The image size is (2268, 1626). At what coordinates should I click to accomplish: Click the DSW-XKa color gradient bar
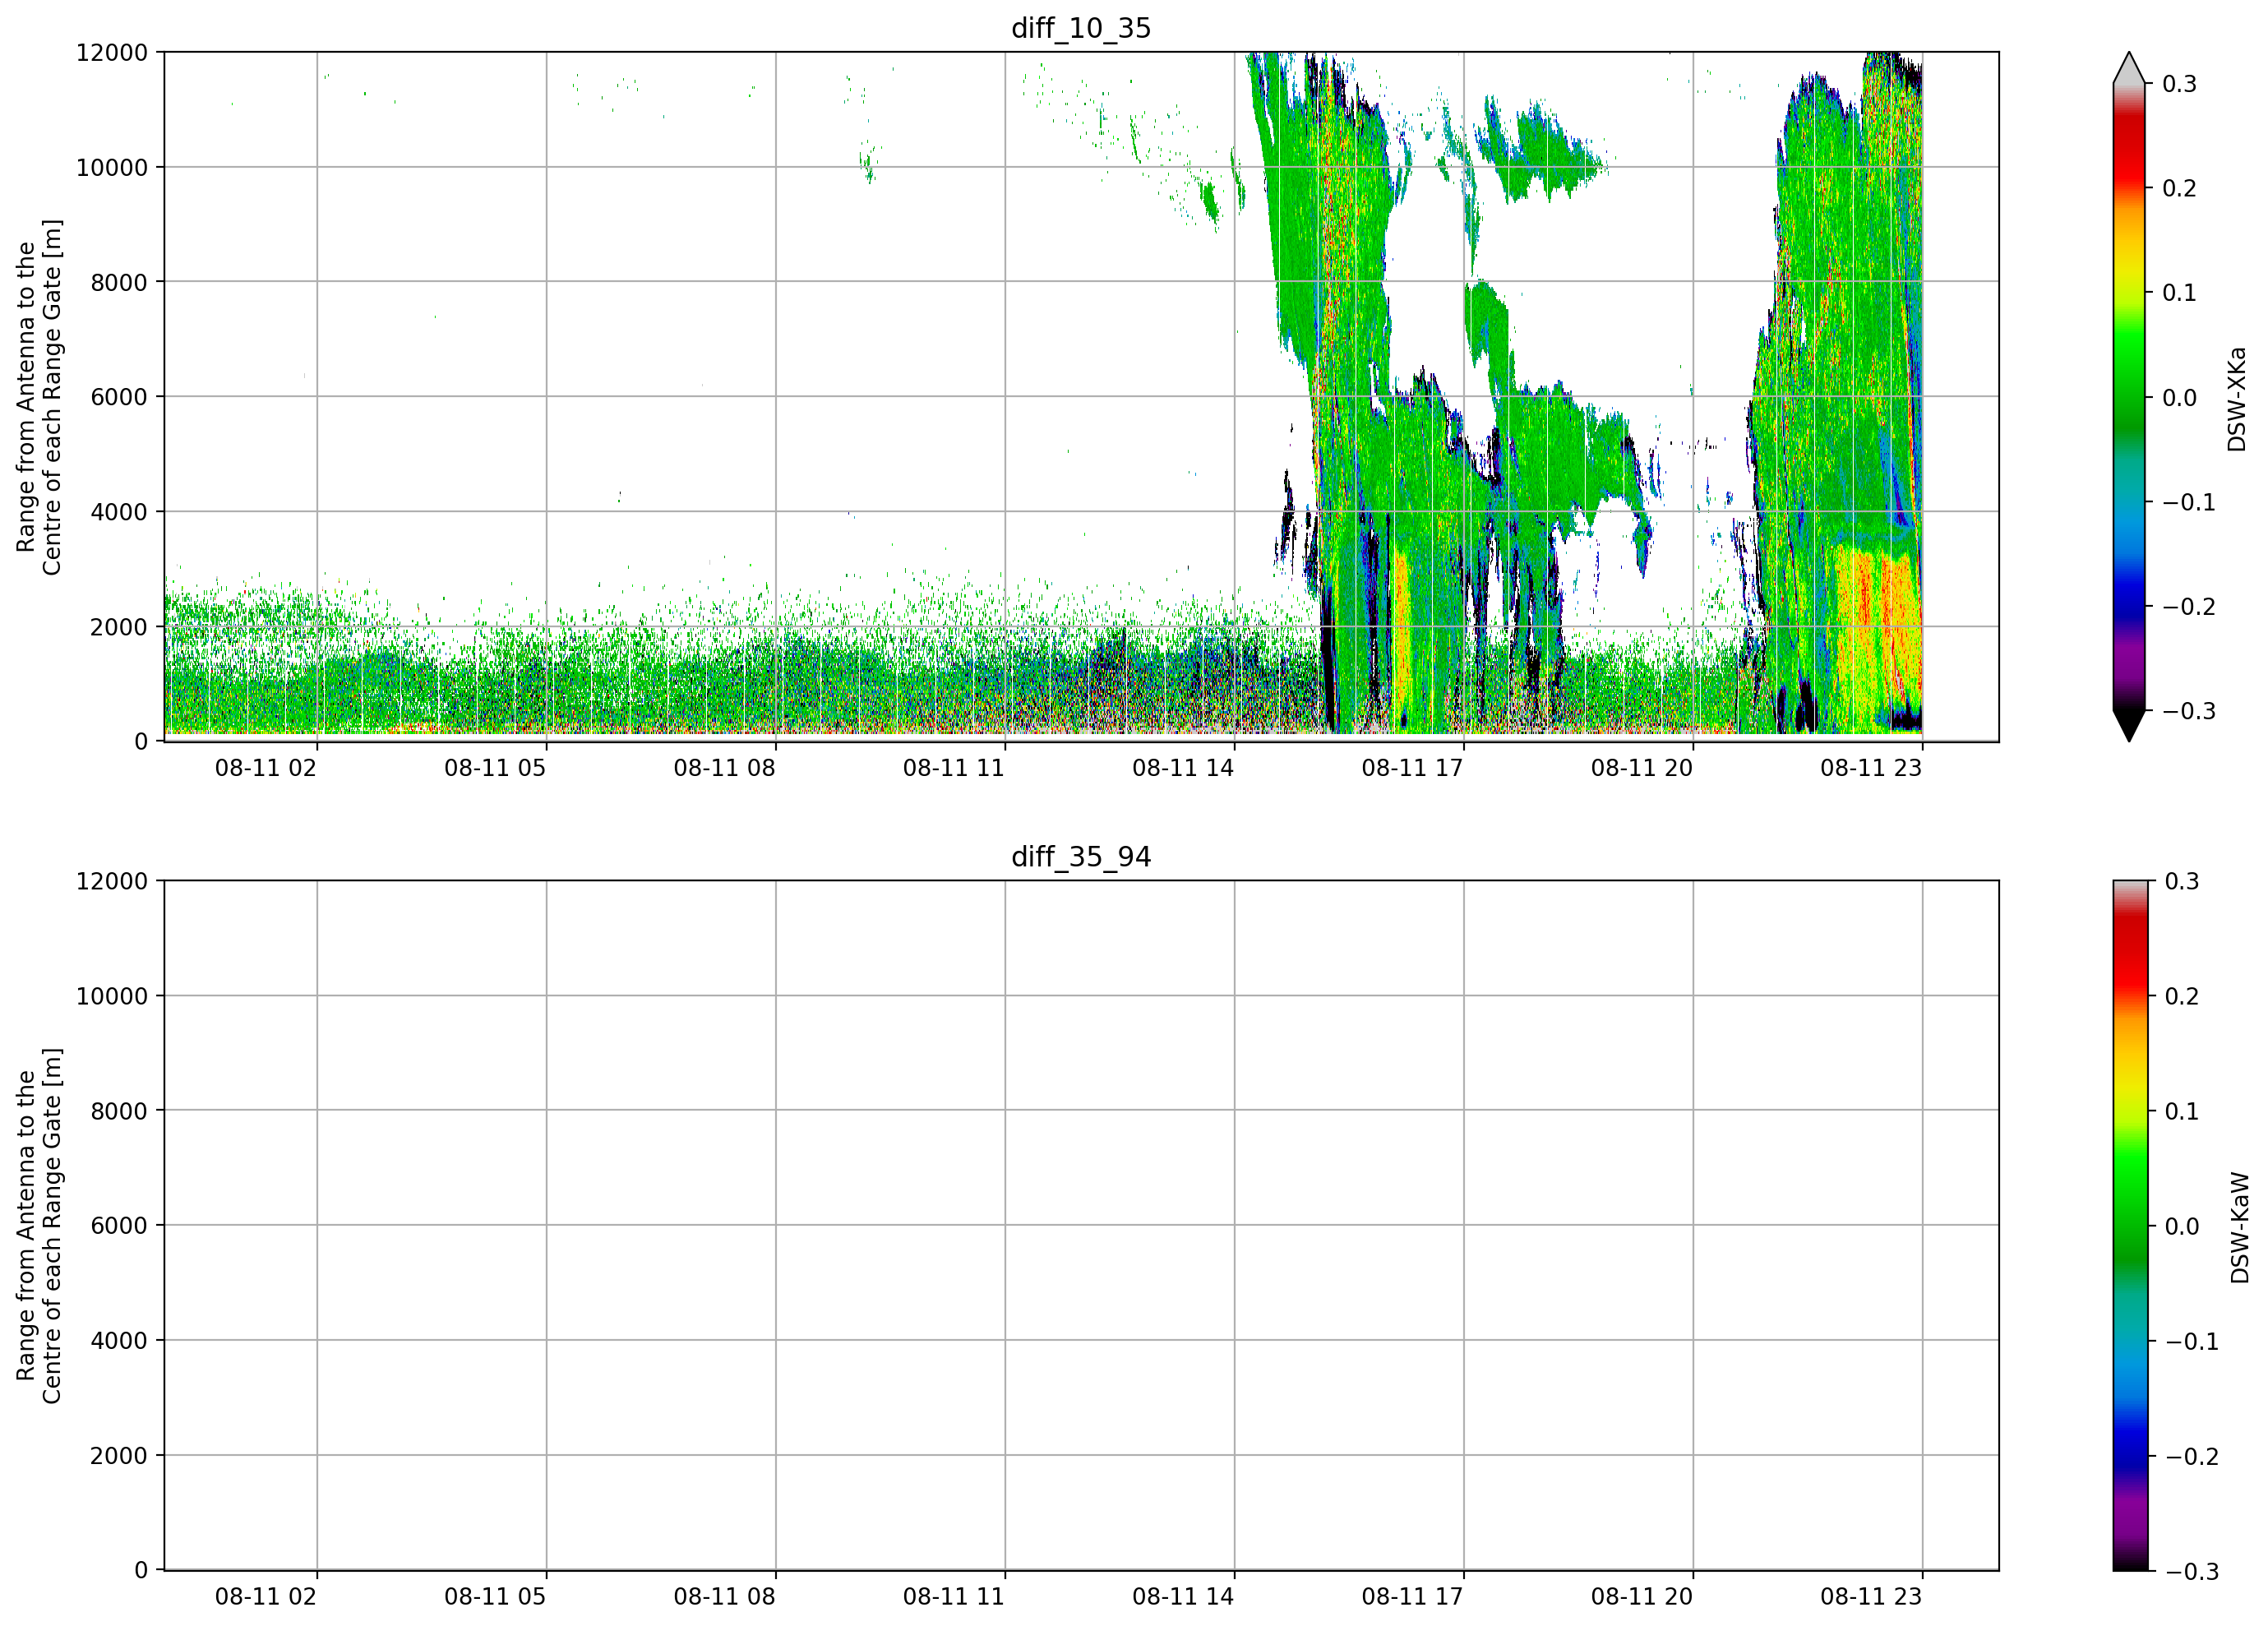click(2129, 397)
